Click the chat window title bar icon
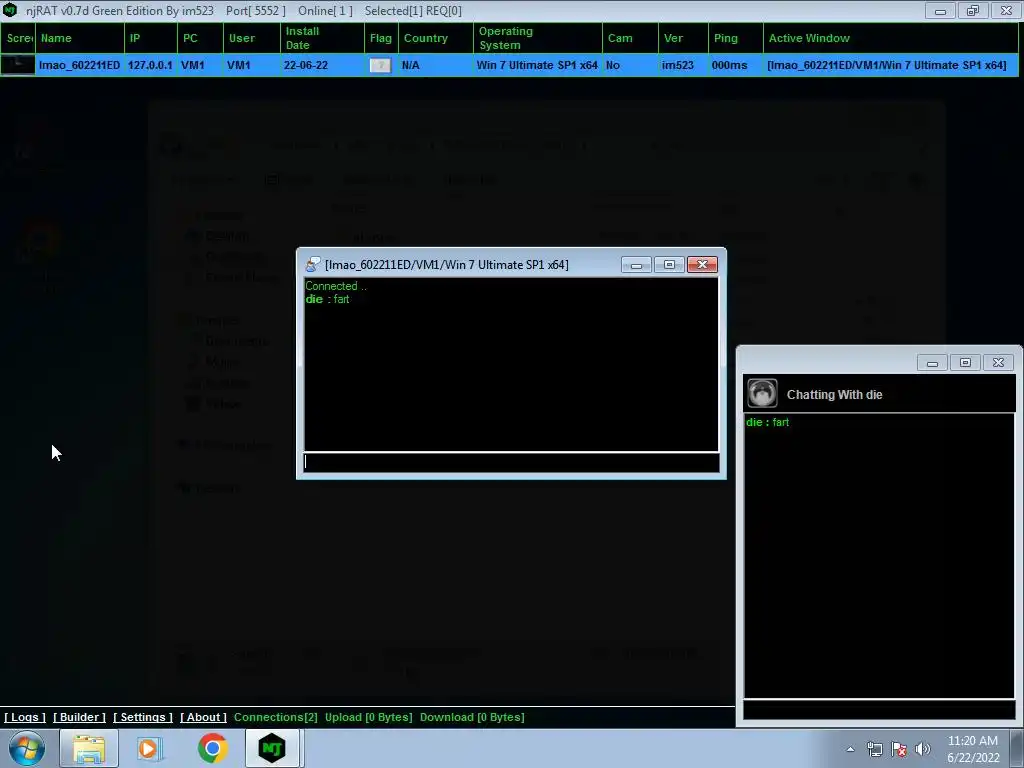Image resolution: width=1024 pixels, height=768 pixels. [313, 264]
